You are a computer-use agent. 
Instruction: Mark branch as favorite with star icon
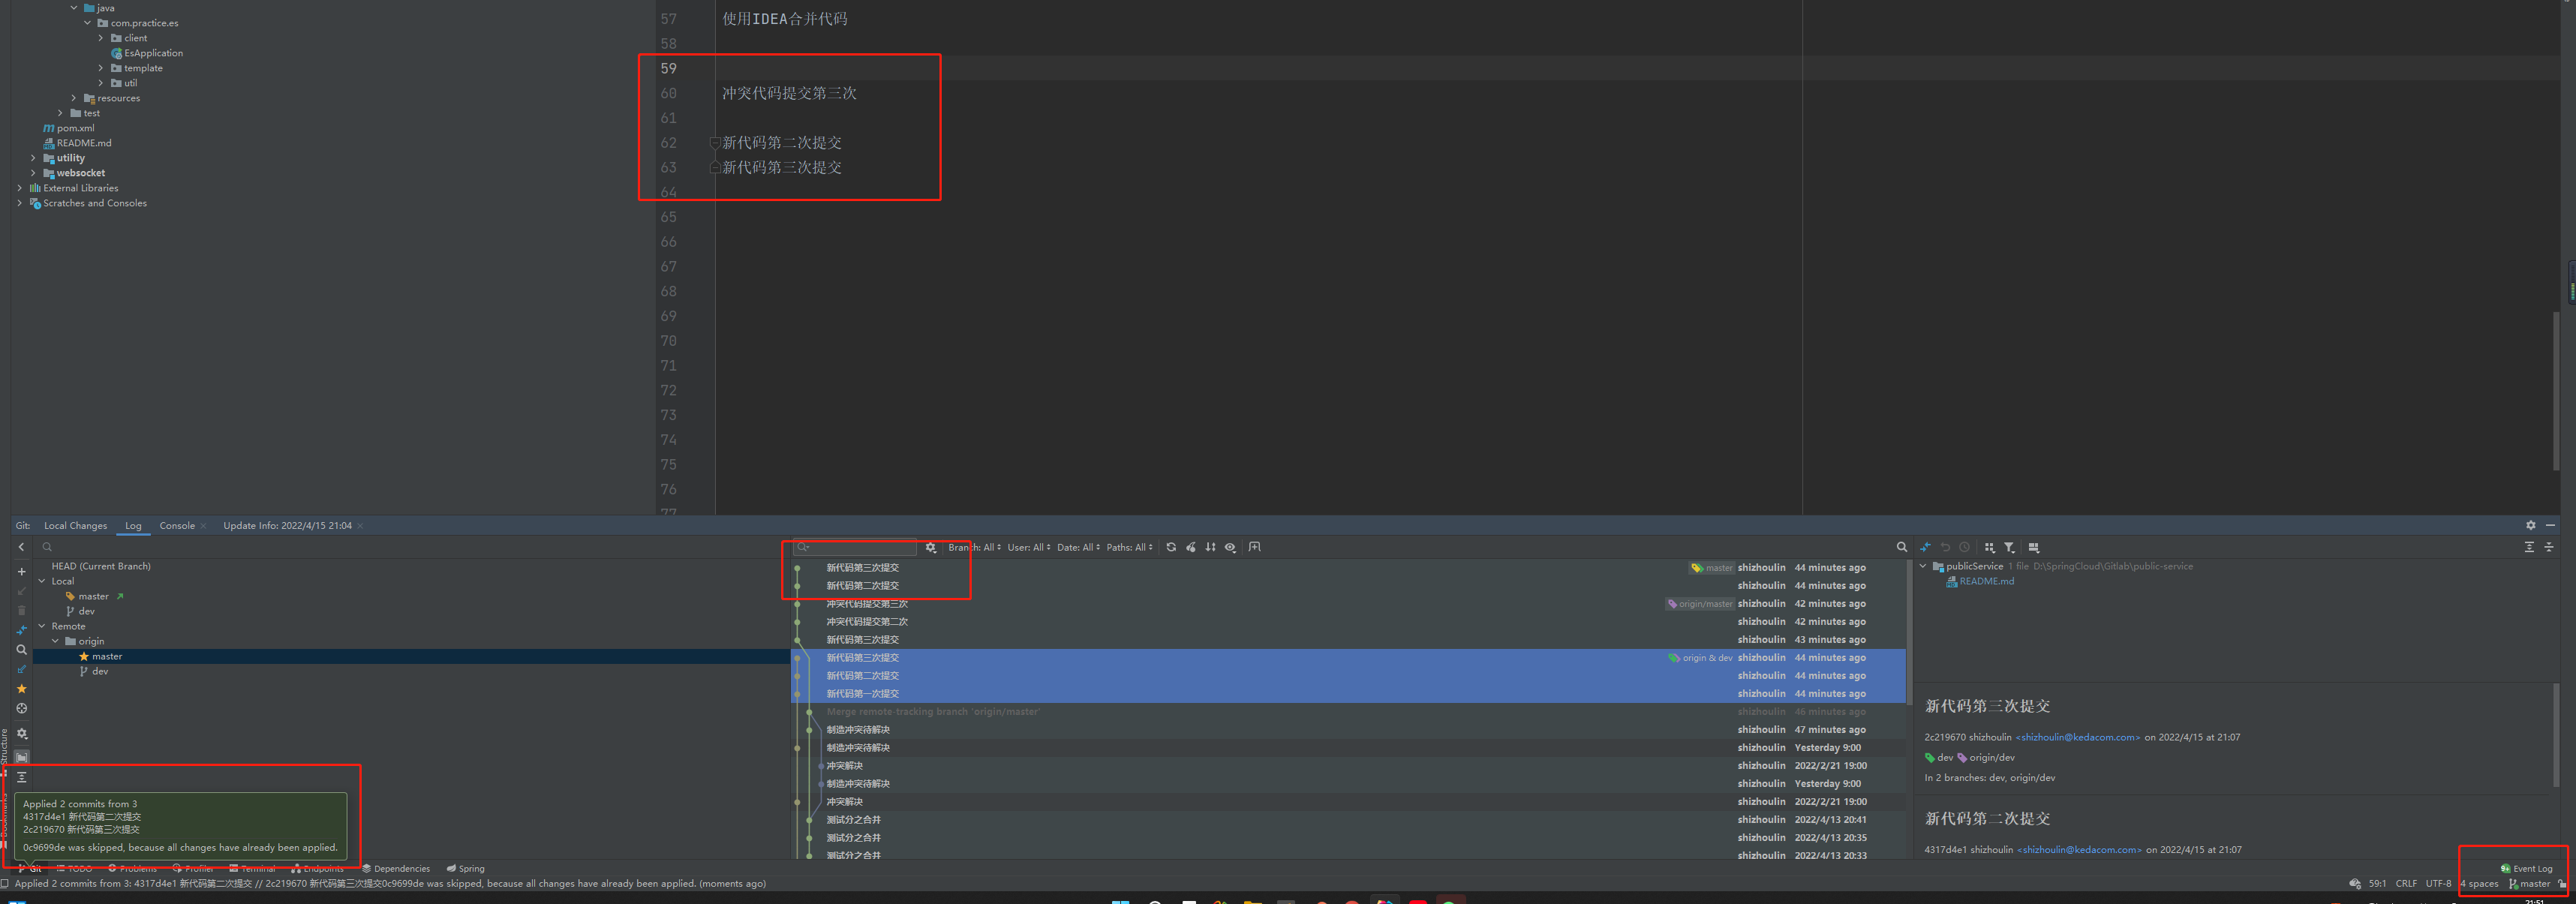21,689
